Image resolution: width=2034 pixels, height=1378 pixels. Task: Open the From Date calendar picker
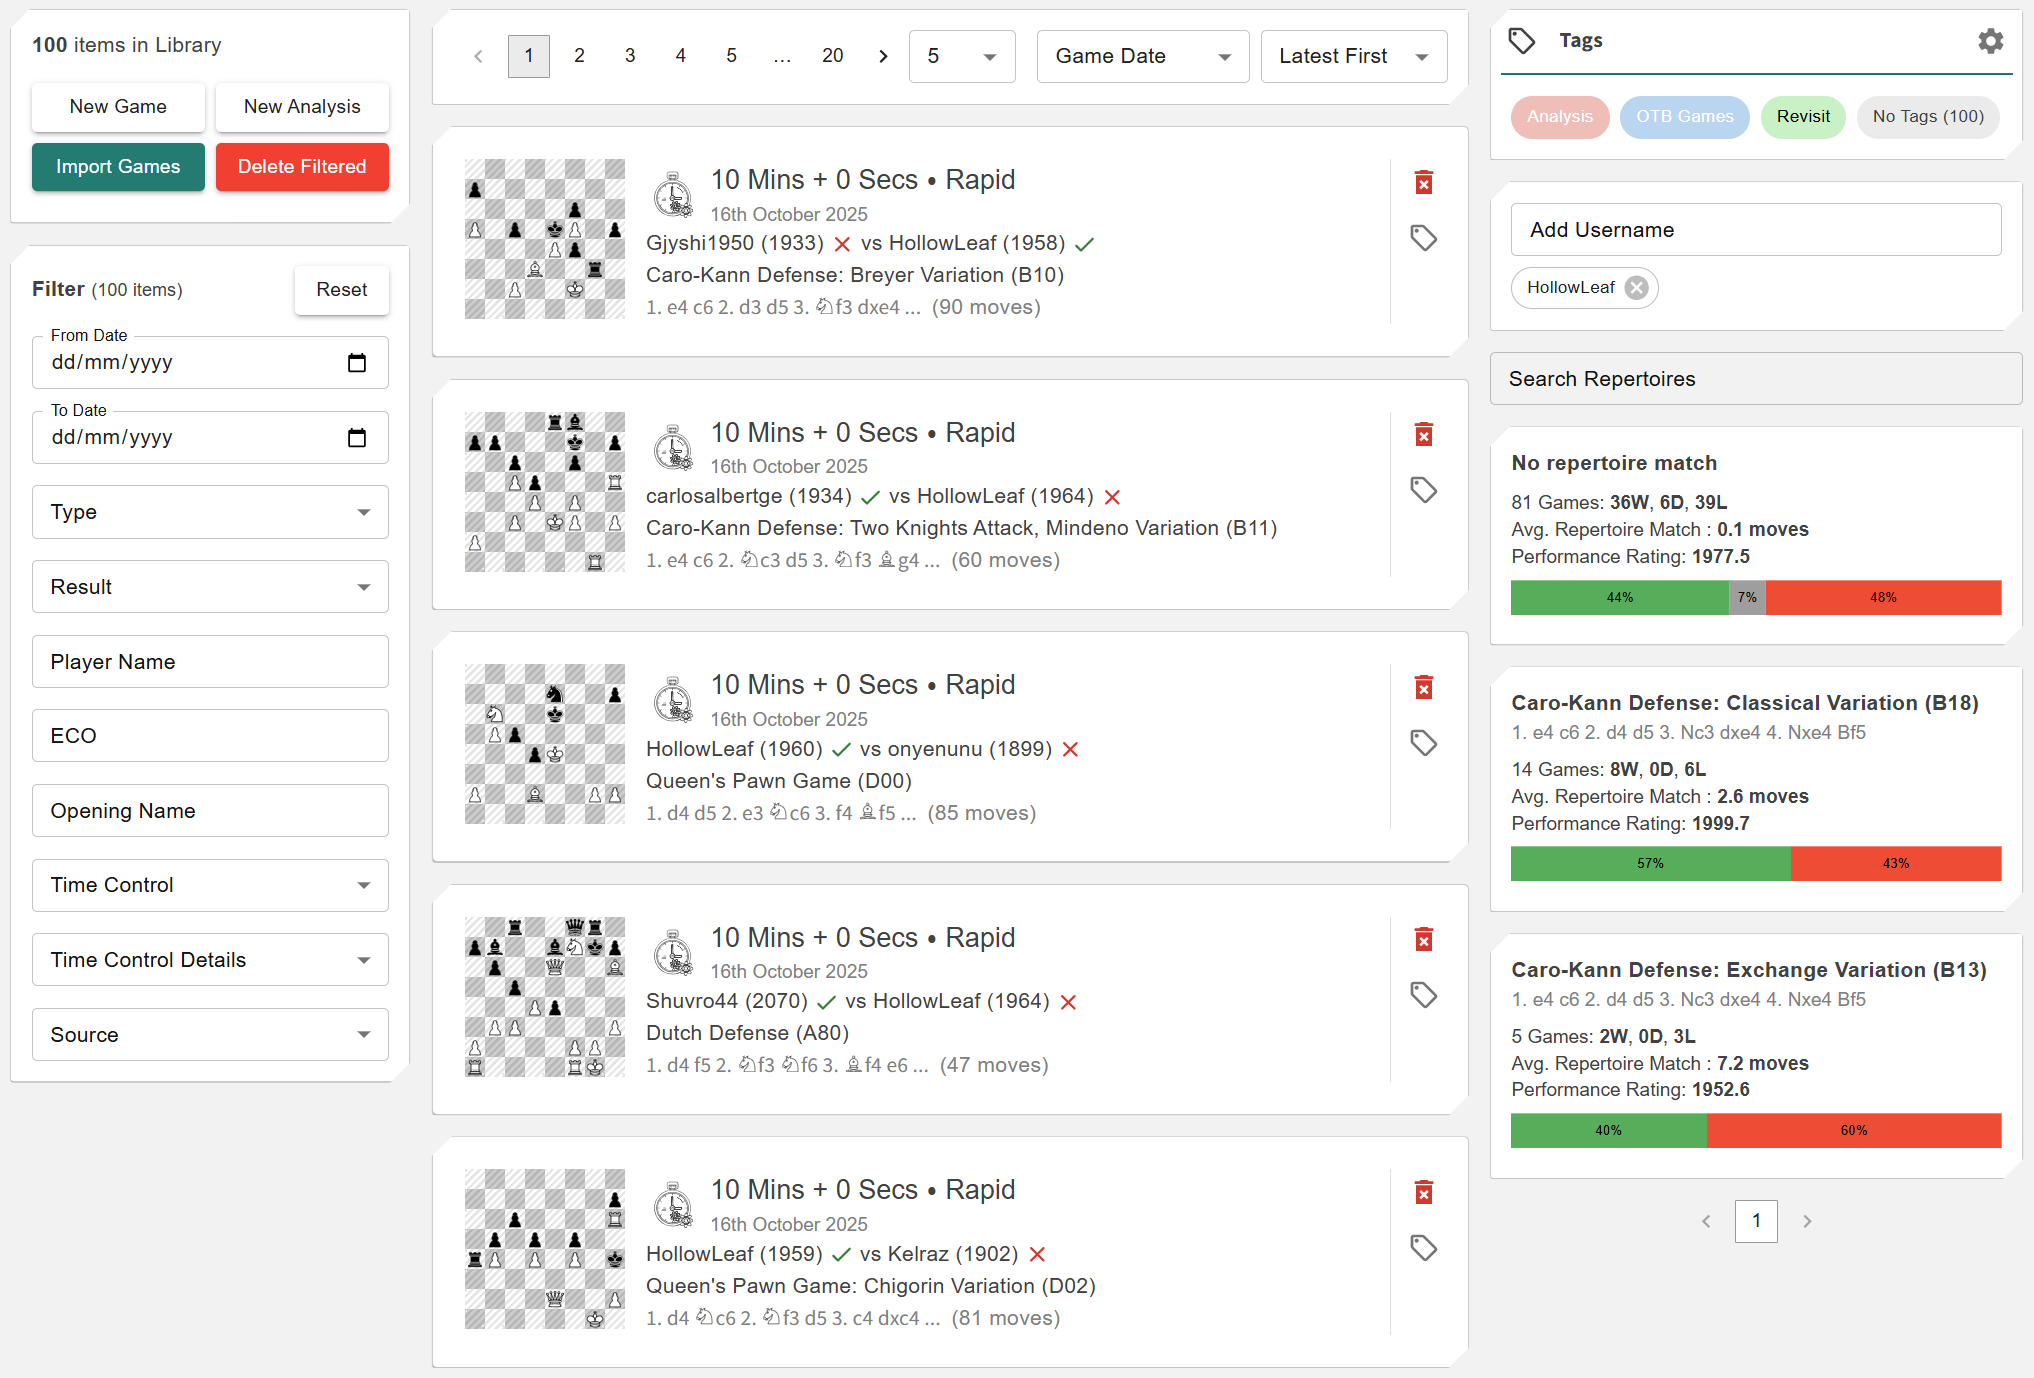point(357,363)
